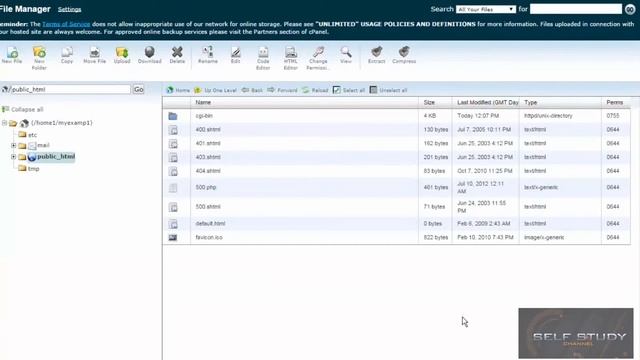640x360 pixels.
Task: Click Collapse all in tree
Action: coord(23,109)
